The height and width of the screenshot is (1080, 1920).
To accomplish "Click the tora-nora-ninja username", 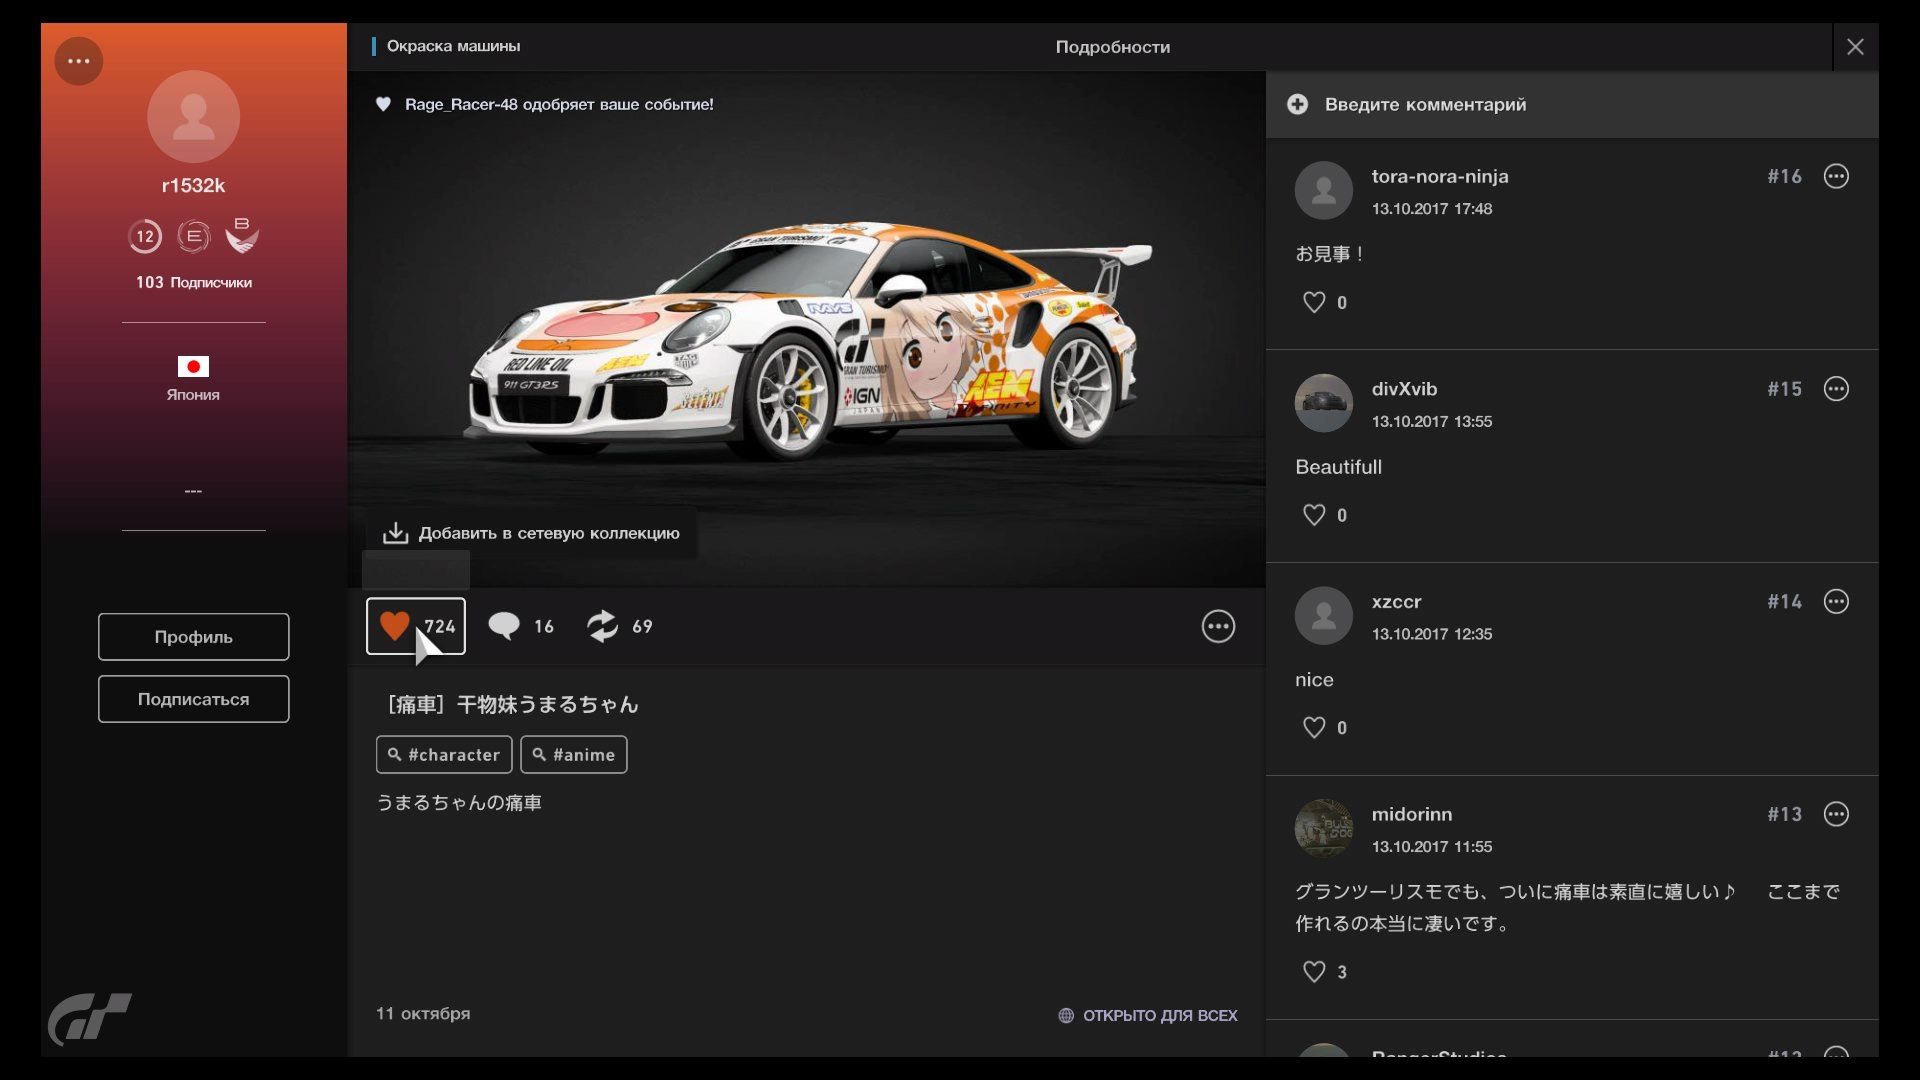I will [1440, 176].
